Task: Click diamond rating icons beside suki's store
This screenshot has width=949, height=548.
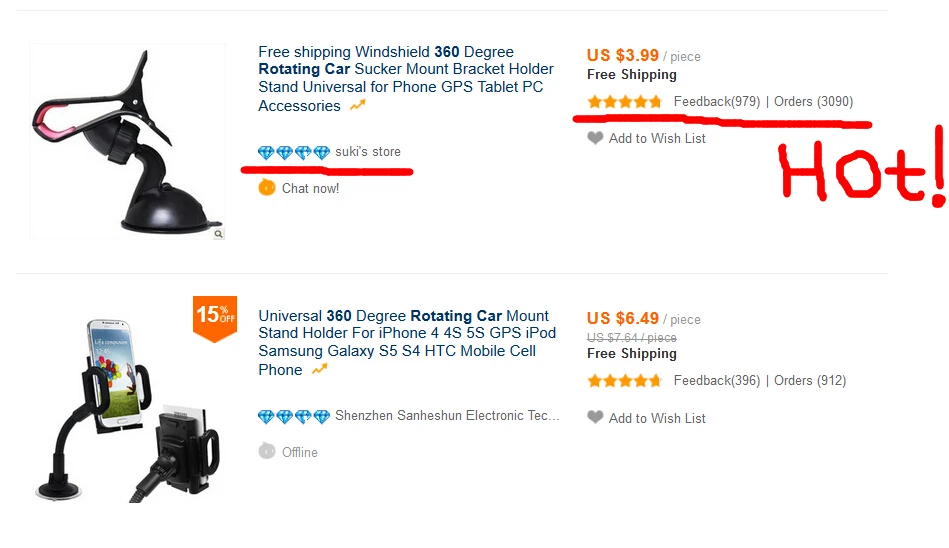Action: click(x=293, y=152)
